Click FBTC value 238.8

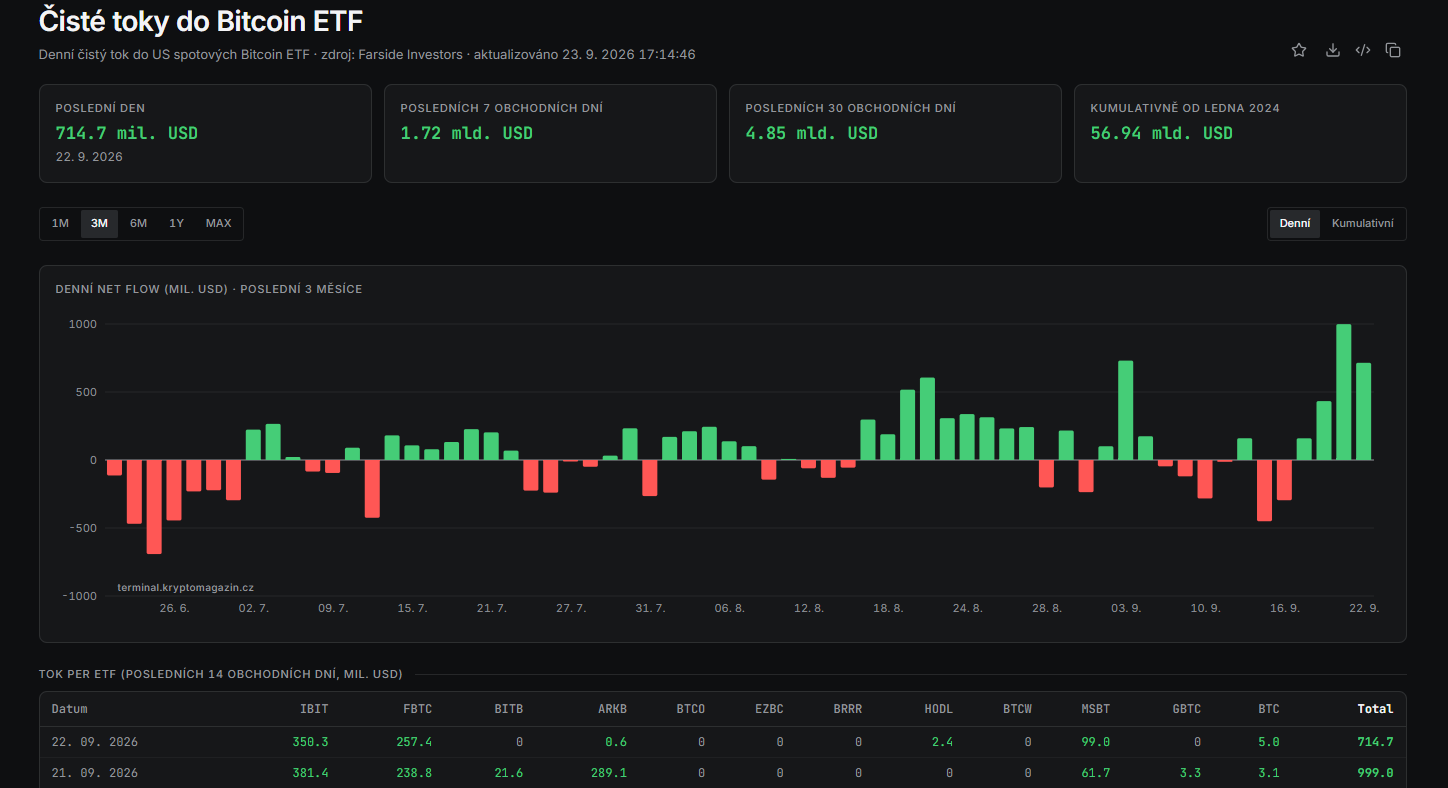(x=413, y=773)
